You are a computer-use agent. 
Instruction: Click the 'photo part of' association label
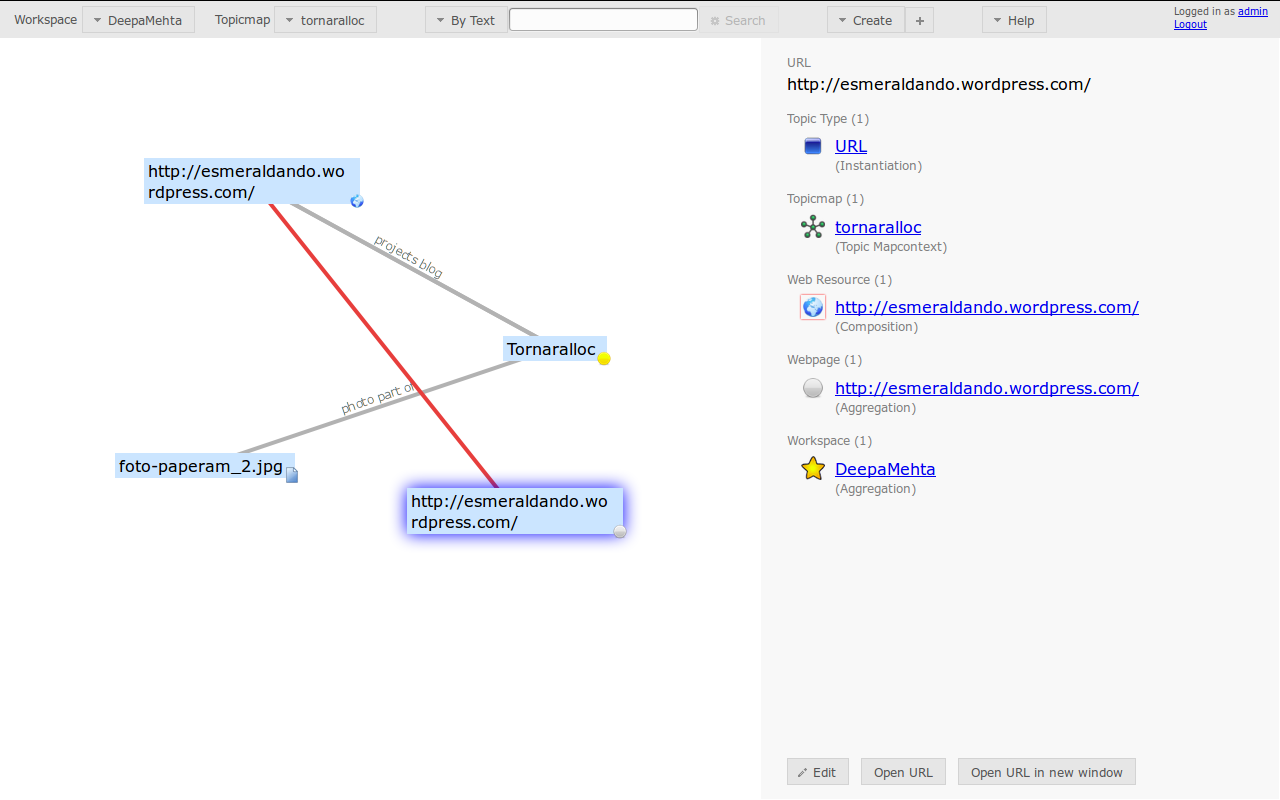[378, 398]
